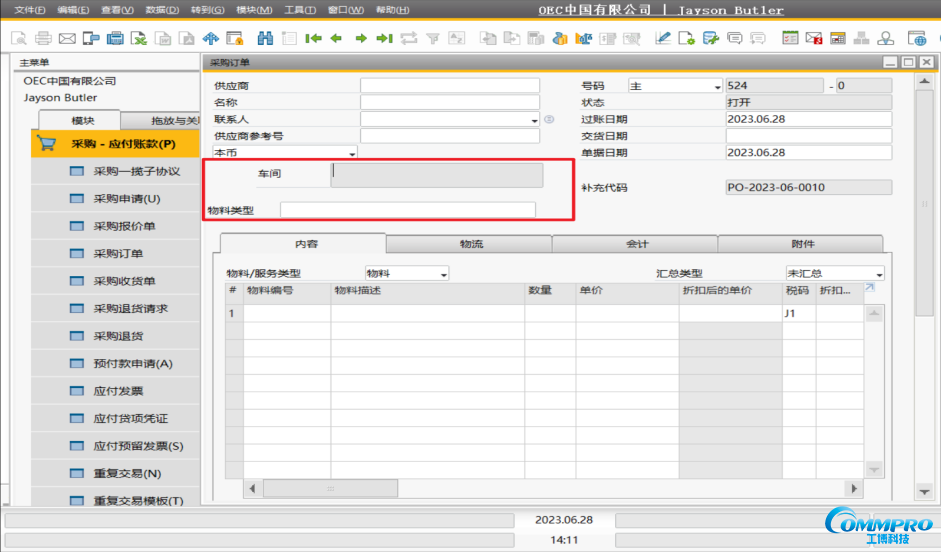Viewport: 941px width, 552px height.
Task: Open 采购报价单 from the menu
Action: tap(115, 226)
